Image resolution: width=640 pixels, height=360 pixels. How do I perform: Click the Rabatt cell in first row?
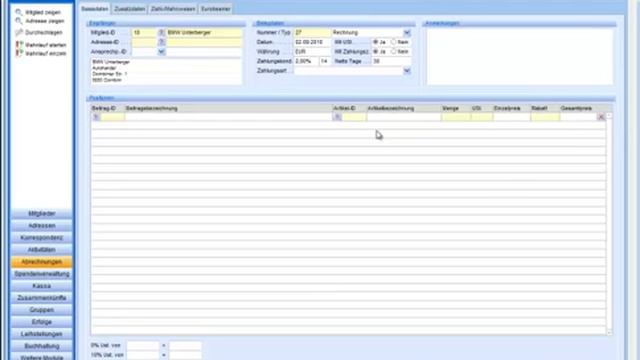[545, 117]
